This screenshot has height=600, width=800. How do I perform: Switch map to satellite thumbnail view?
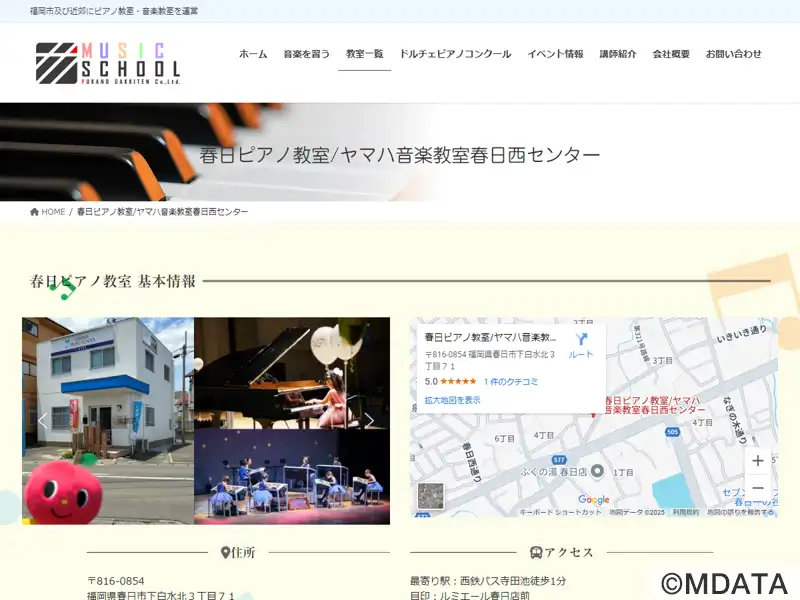[x=431, y=495]
